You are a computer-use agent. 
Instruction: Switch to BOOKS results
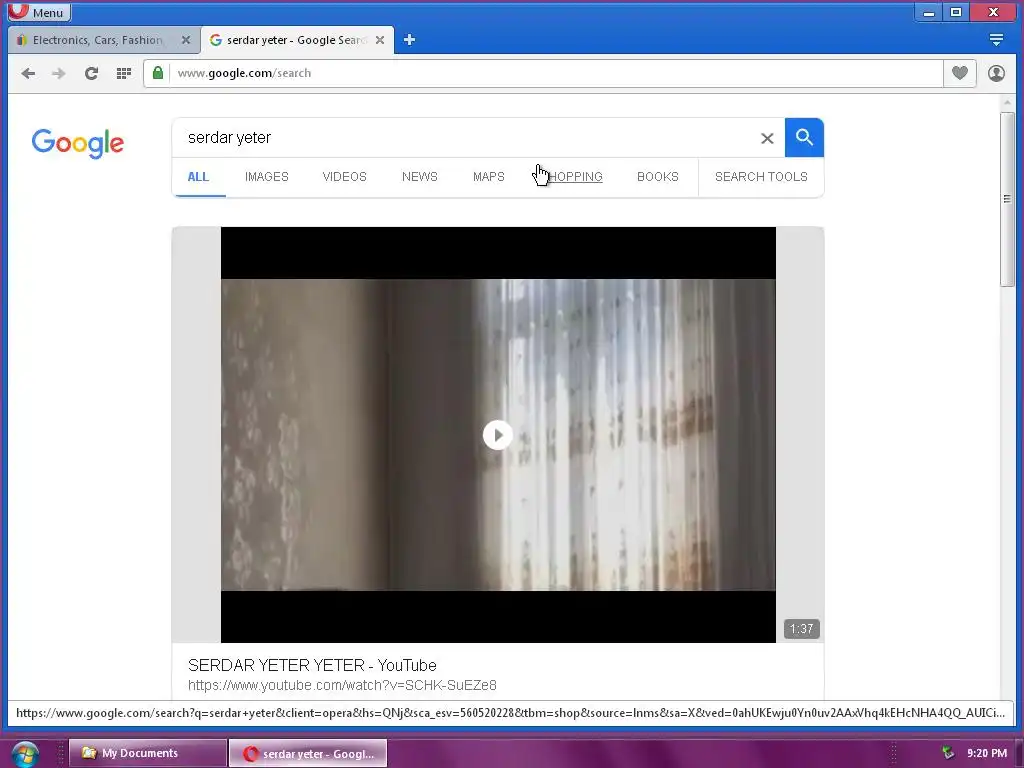click(658, 177)
